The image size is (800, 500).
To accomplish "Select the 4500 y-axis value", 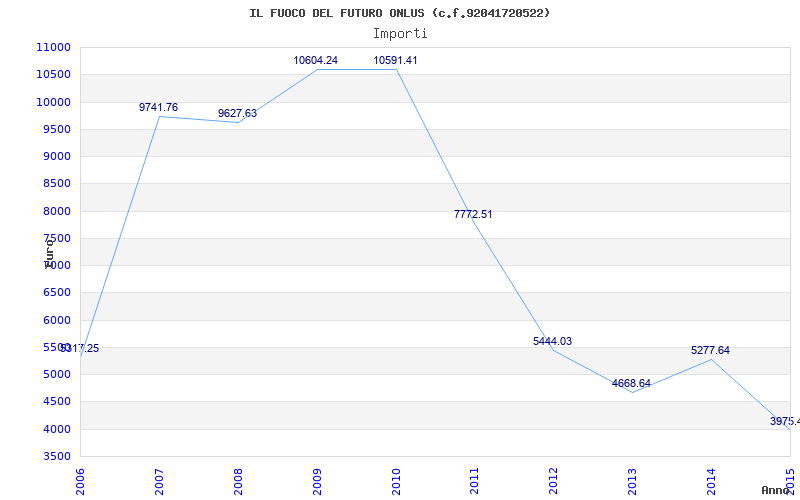I will [x=56, y=402].
